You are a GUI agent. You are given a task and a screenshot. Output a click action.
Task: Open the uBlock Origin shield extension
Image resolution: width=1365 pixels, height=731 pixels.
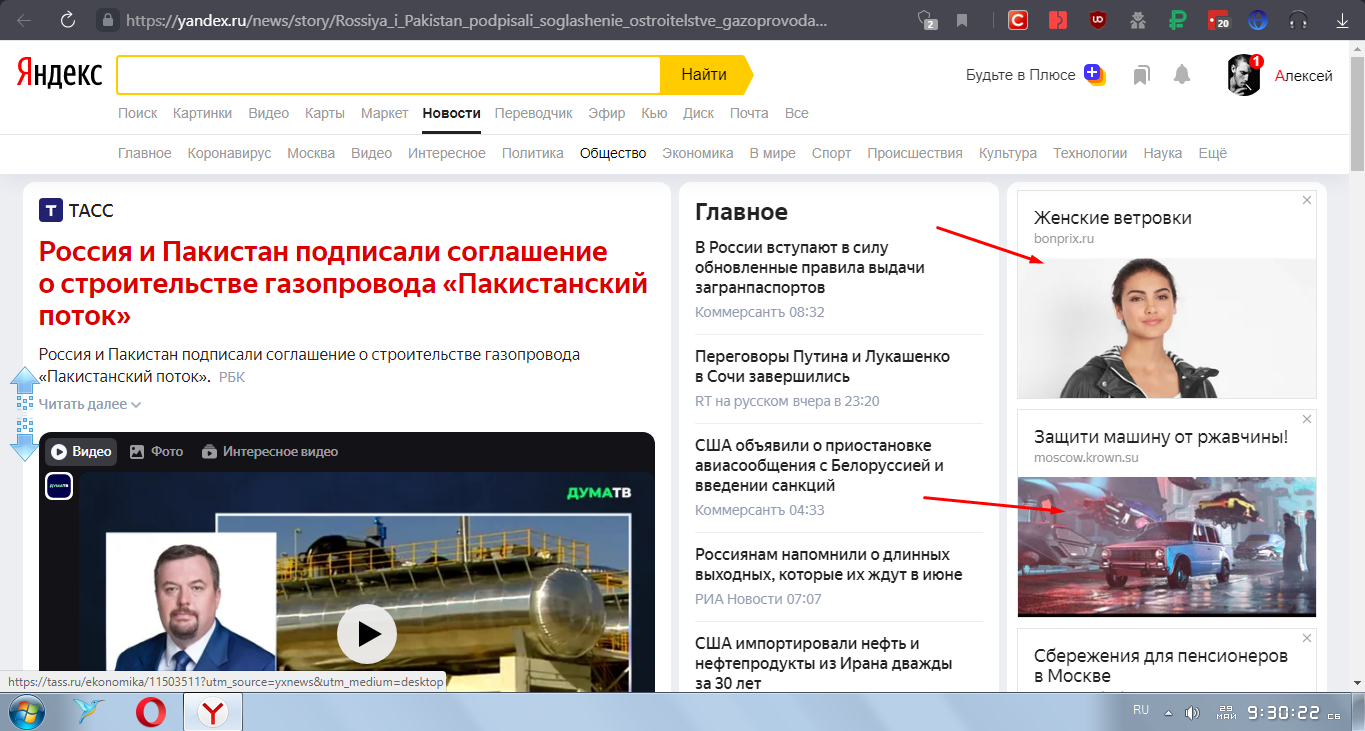point(1097,19)
